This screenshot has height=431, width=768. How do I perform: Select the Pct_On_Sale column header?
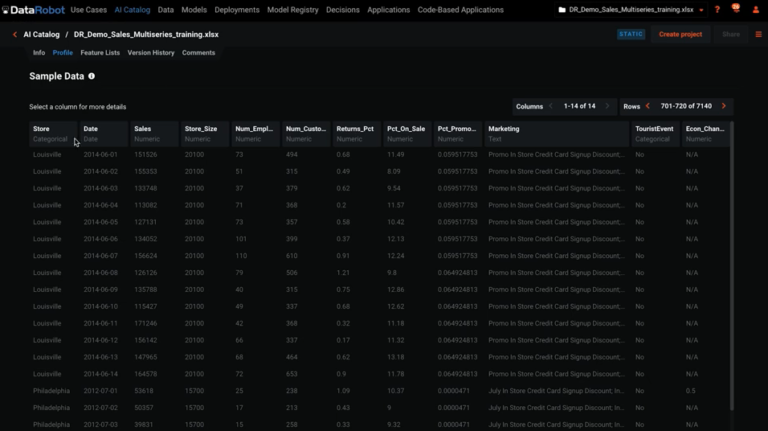(x=408, y=134)
